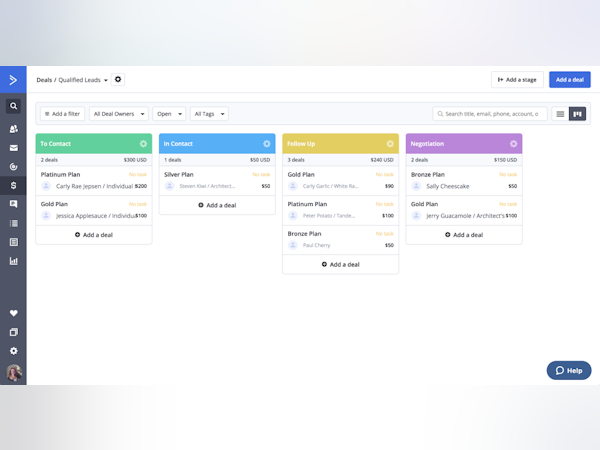
Task: Click the Add a filter button
Action: point(62,114)
